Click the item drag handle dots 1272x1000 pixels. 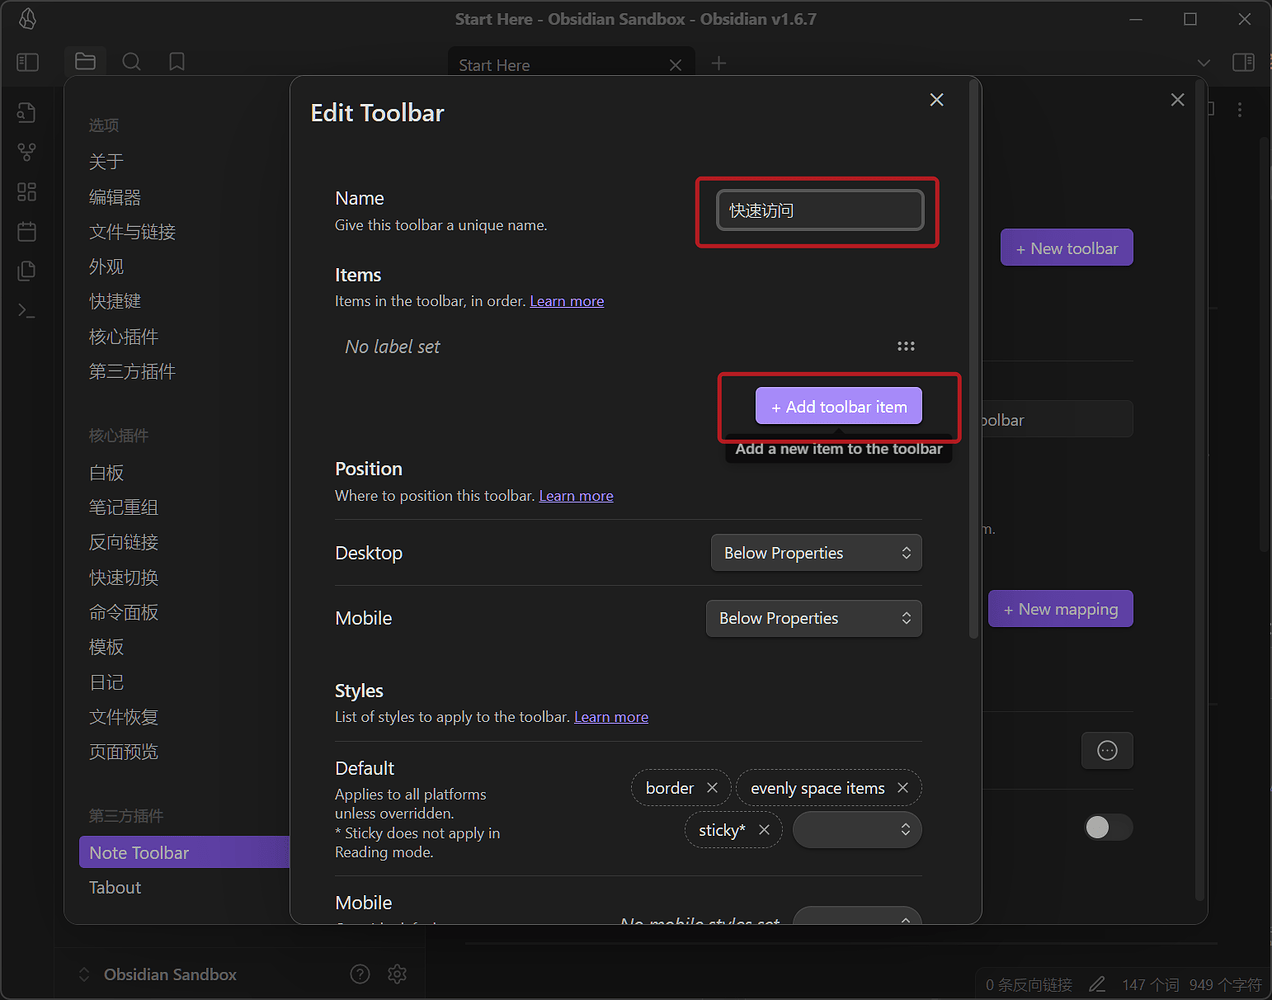[x=906, y=346]
